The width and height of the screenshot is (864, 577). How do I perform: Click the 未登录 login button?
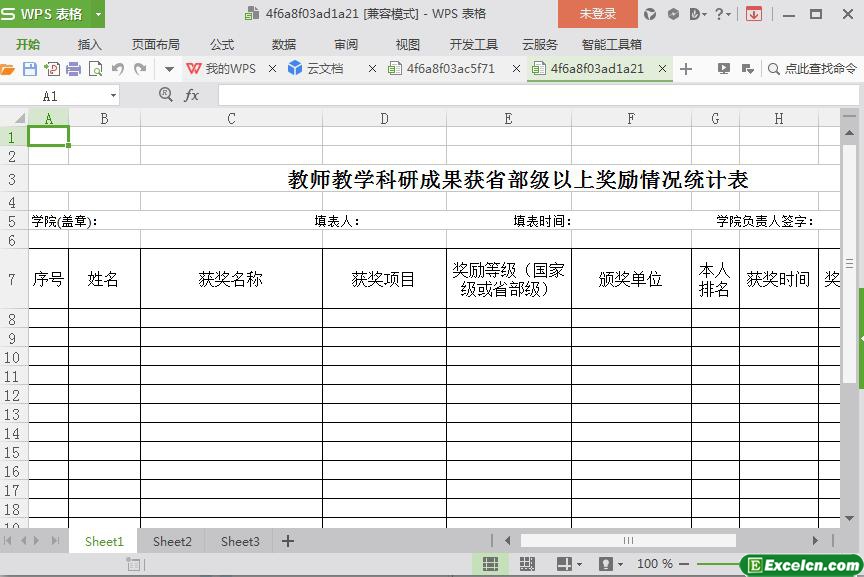pyautogui.click(x=598, y=14)
